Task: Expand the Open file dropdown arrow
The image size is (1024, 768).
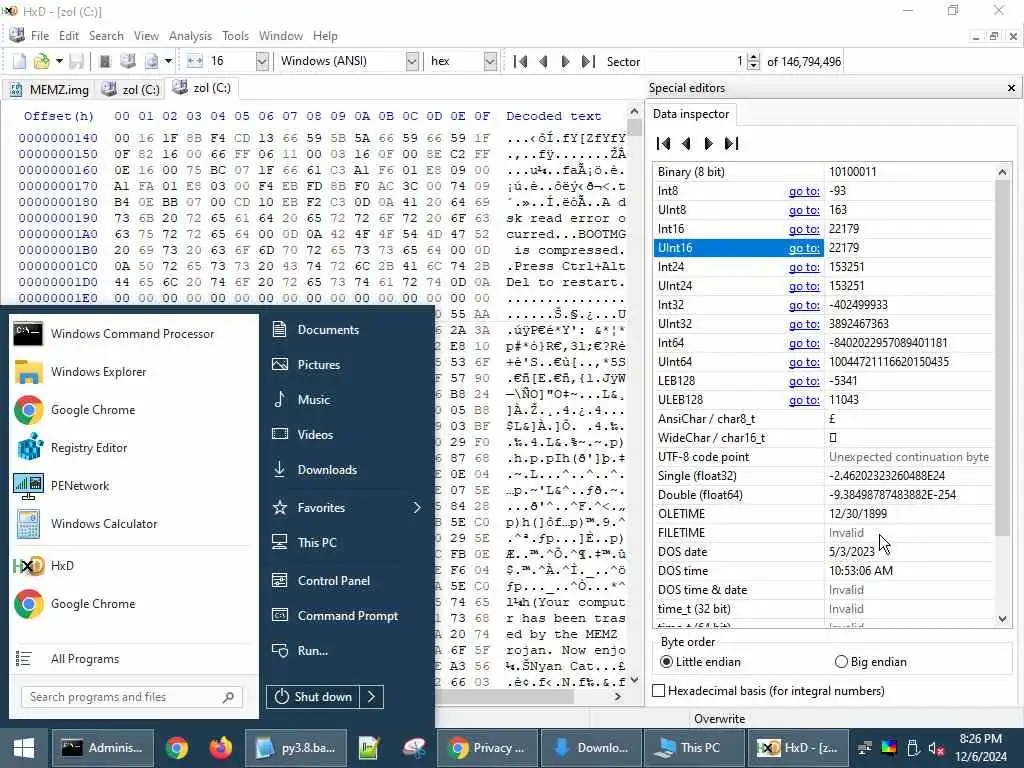Action: [x=59, y=61]
